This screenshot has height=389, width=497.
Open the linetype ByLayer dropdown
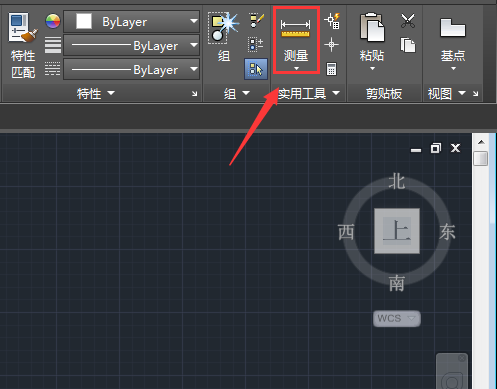pyautogui.click(x=194, y=69)
